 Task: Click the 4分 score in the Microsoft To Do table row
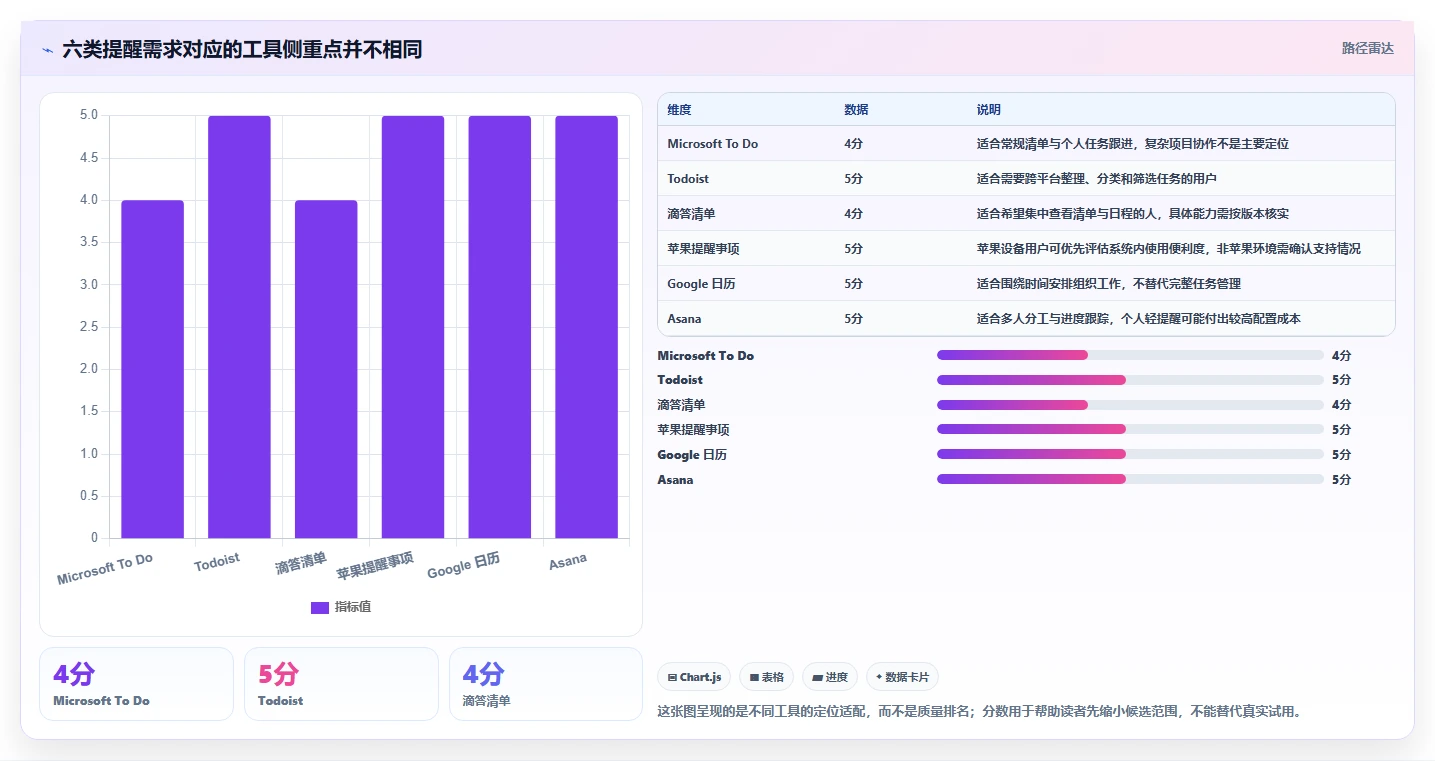coord(853,144)
